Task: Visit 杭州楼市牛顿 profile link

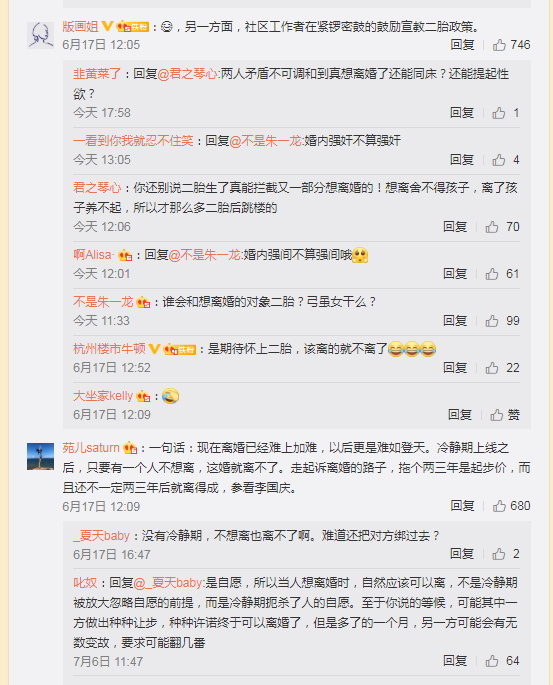Action: pos(109,349)
